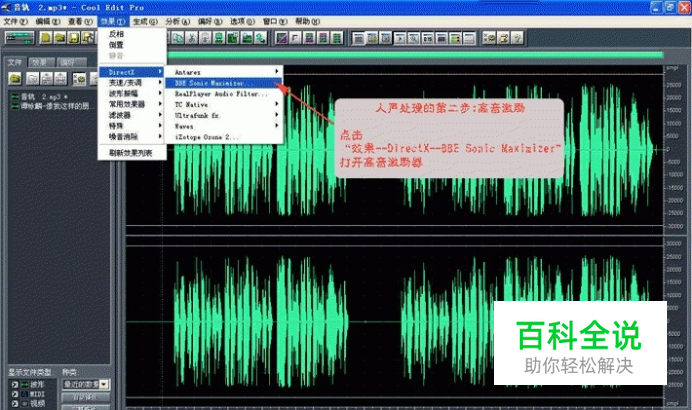This screenshot has height=410, width=692.
Task: Click the play-arrow window toolbar icon
Action: click(400, 38)
